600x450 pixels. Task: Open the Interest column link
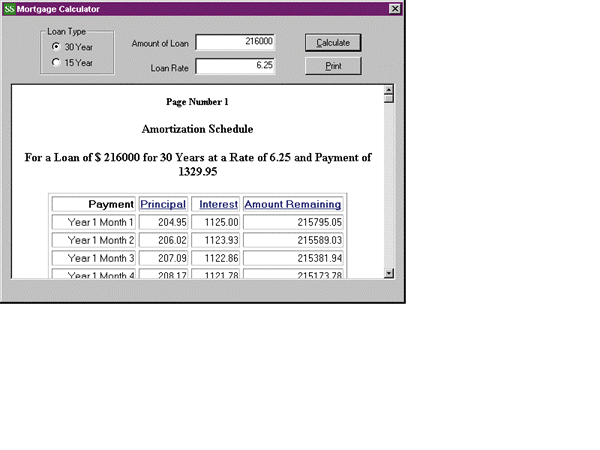pos(218,204)
